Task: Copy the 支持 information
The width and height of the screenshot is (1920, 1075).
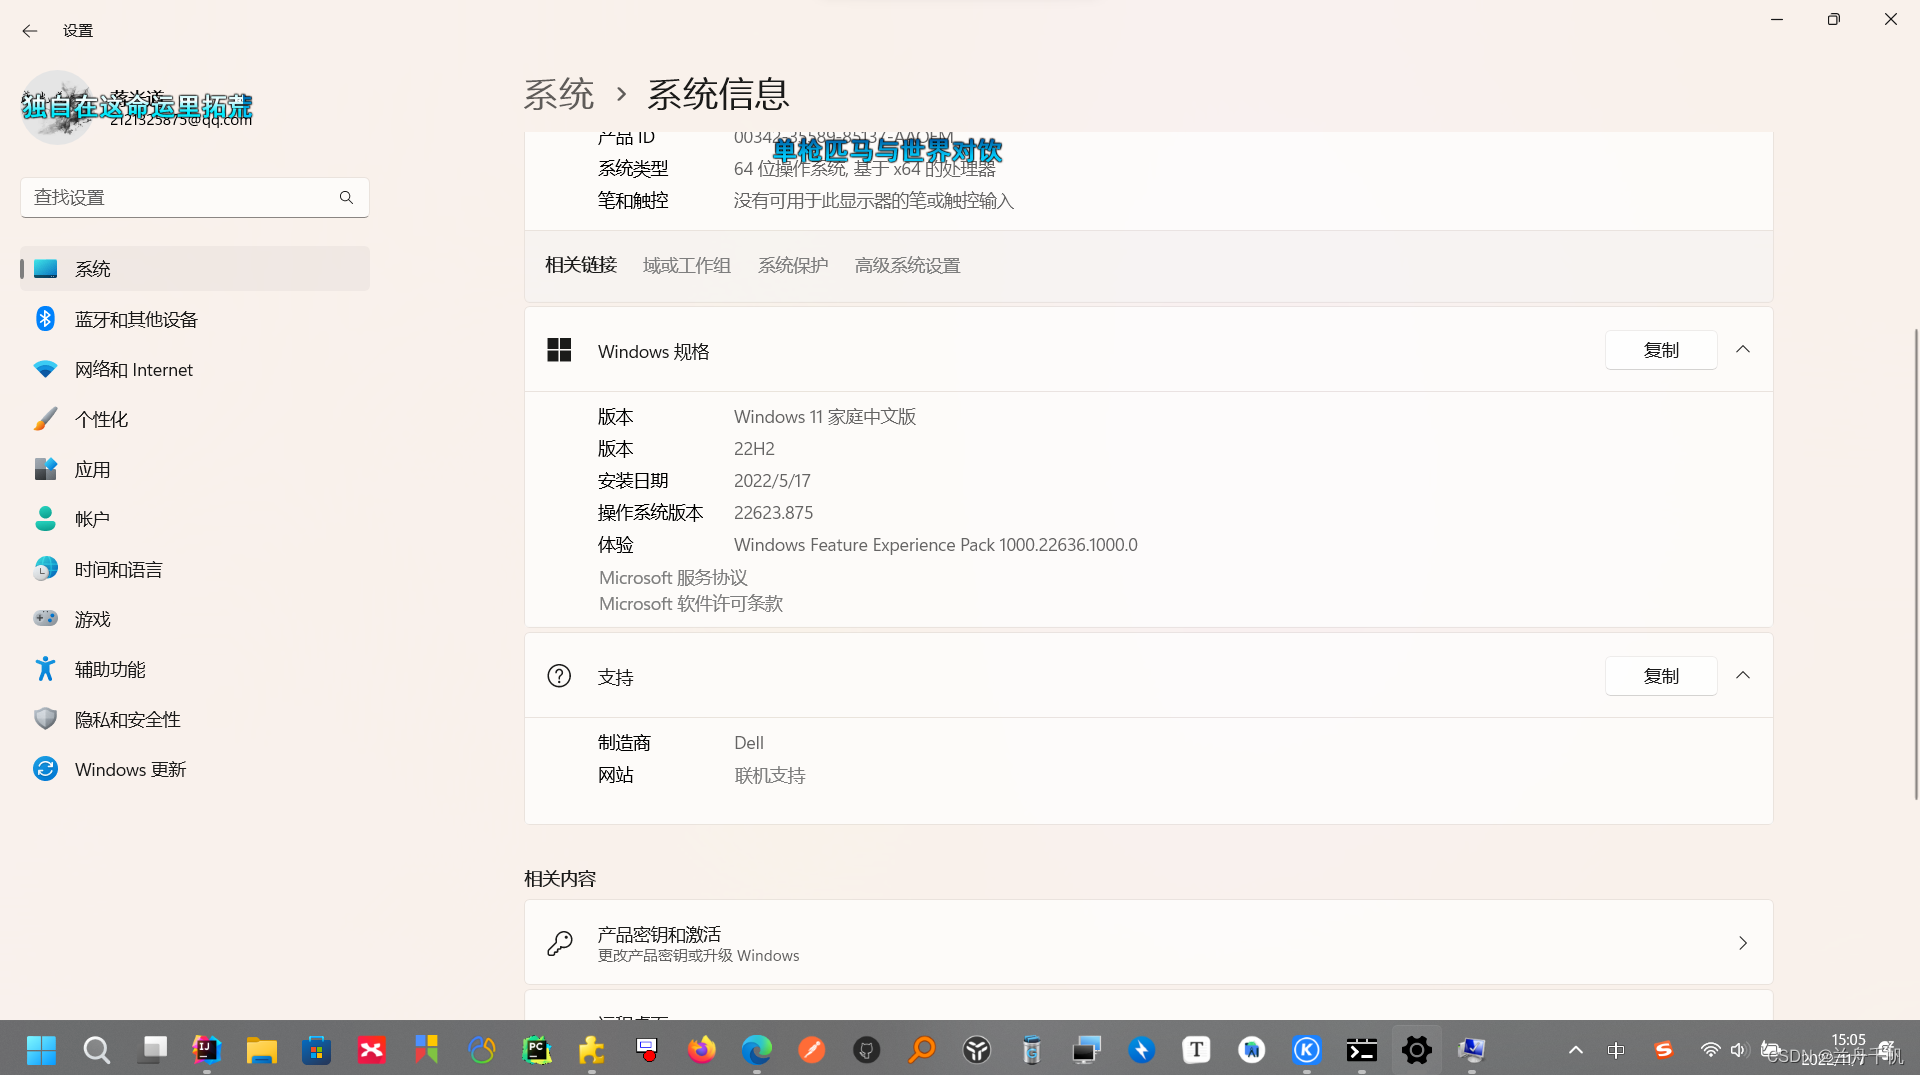Action: click(x=1661, y=676)
